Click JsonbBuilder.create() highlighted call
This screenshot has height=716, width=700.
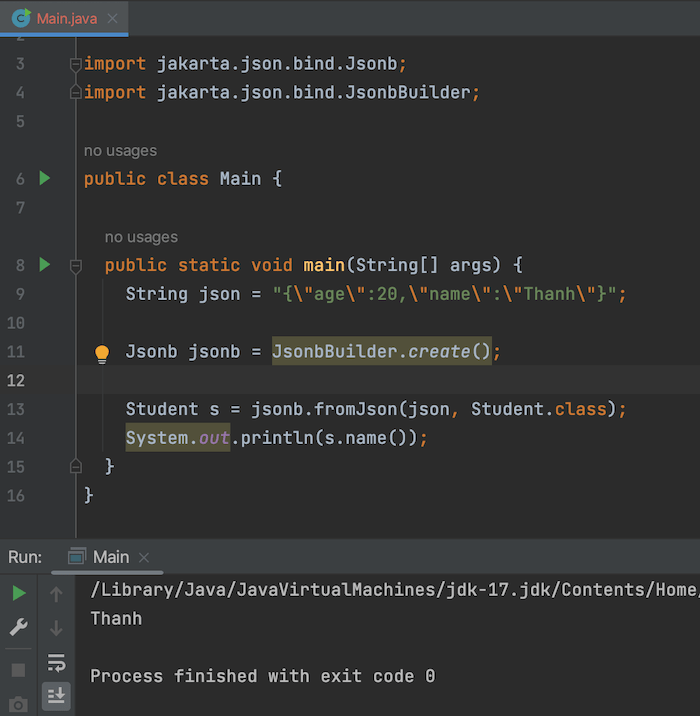[382, 351]
